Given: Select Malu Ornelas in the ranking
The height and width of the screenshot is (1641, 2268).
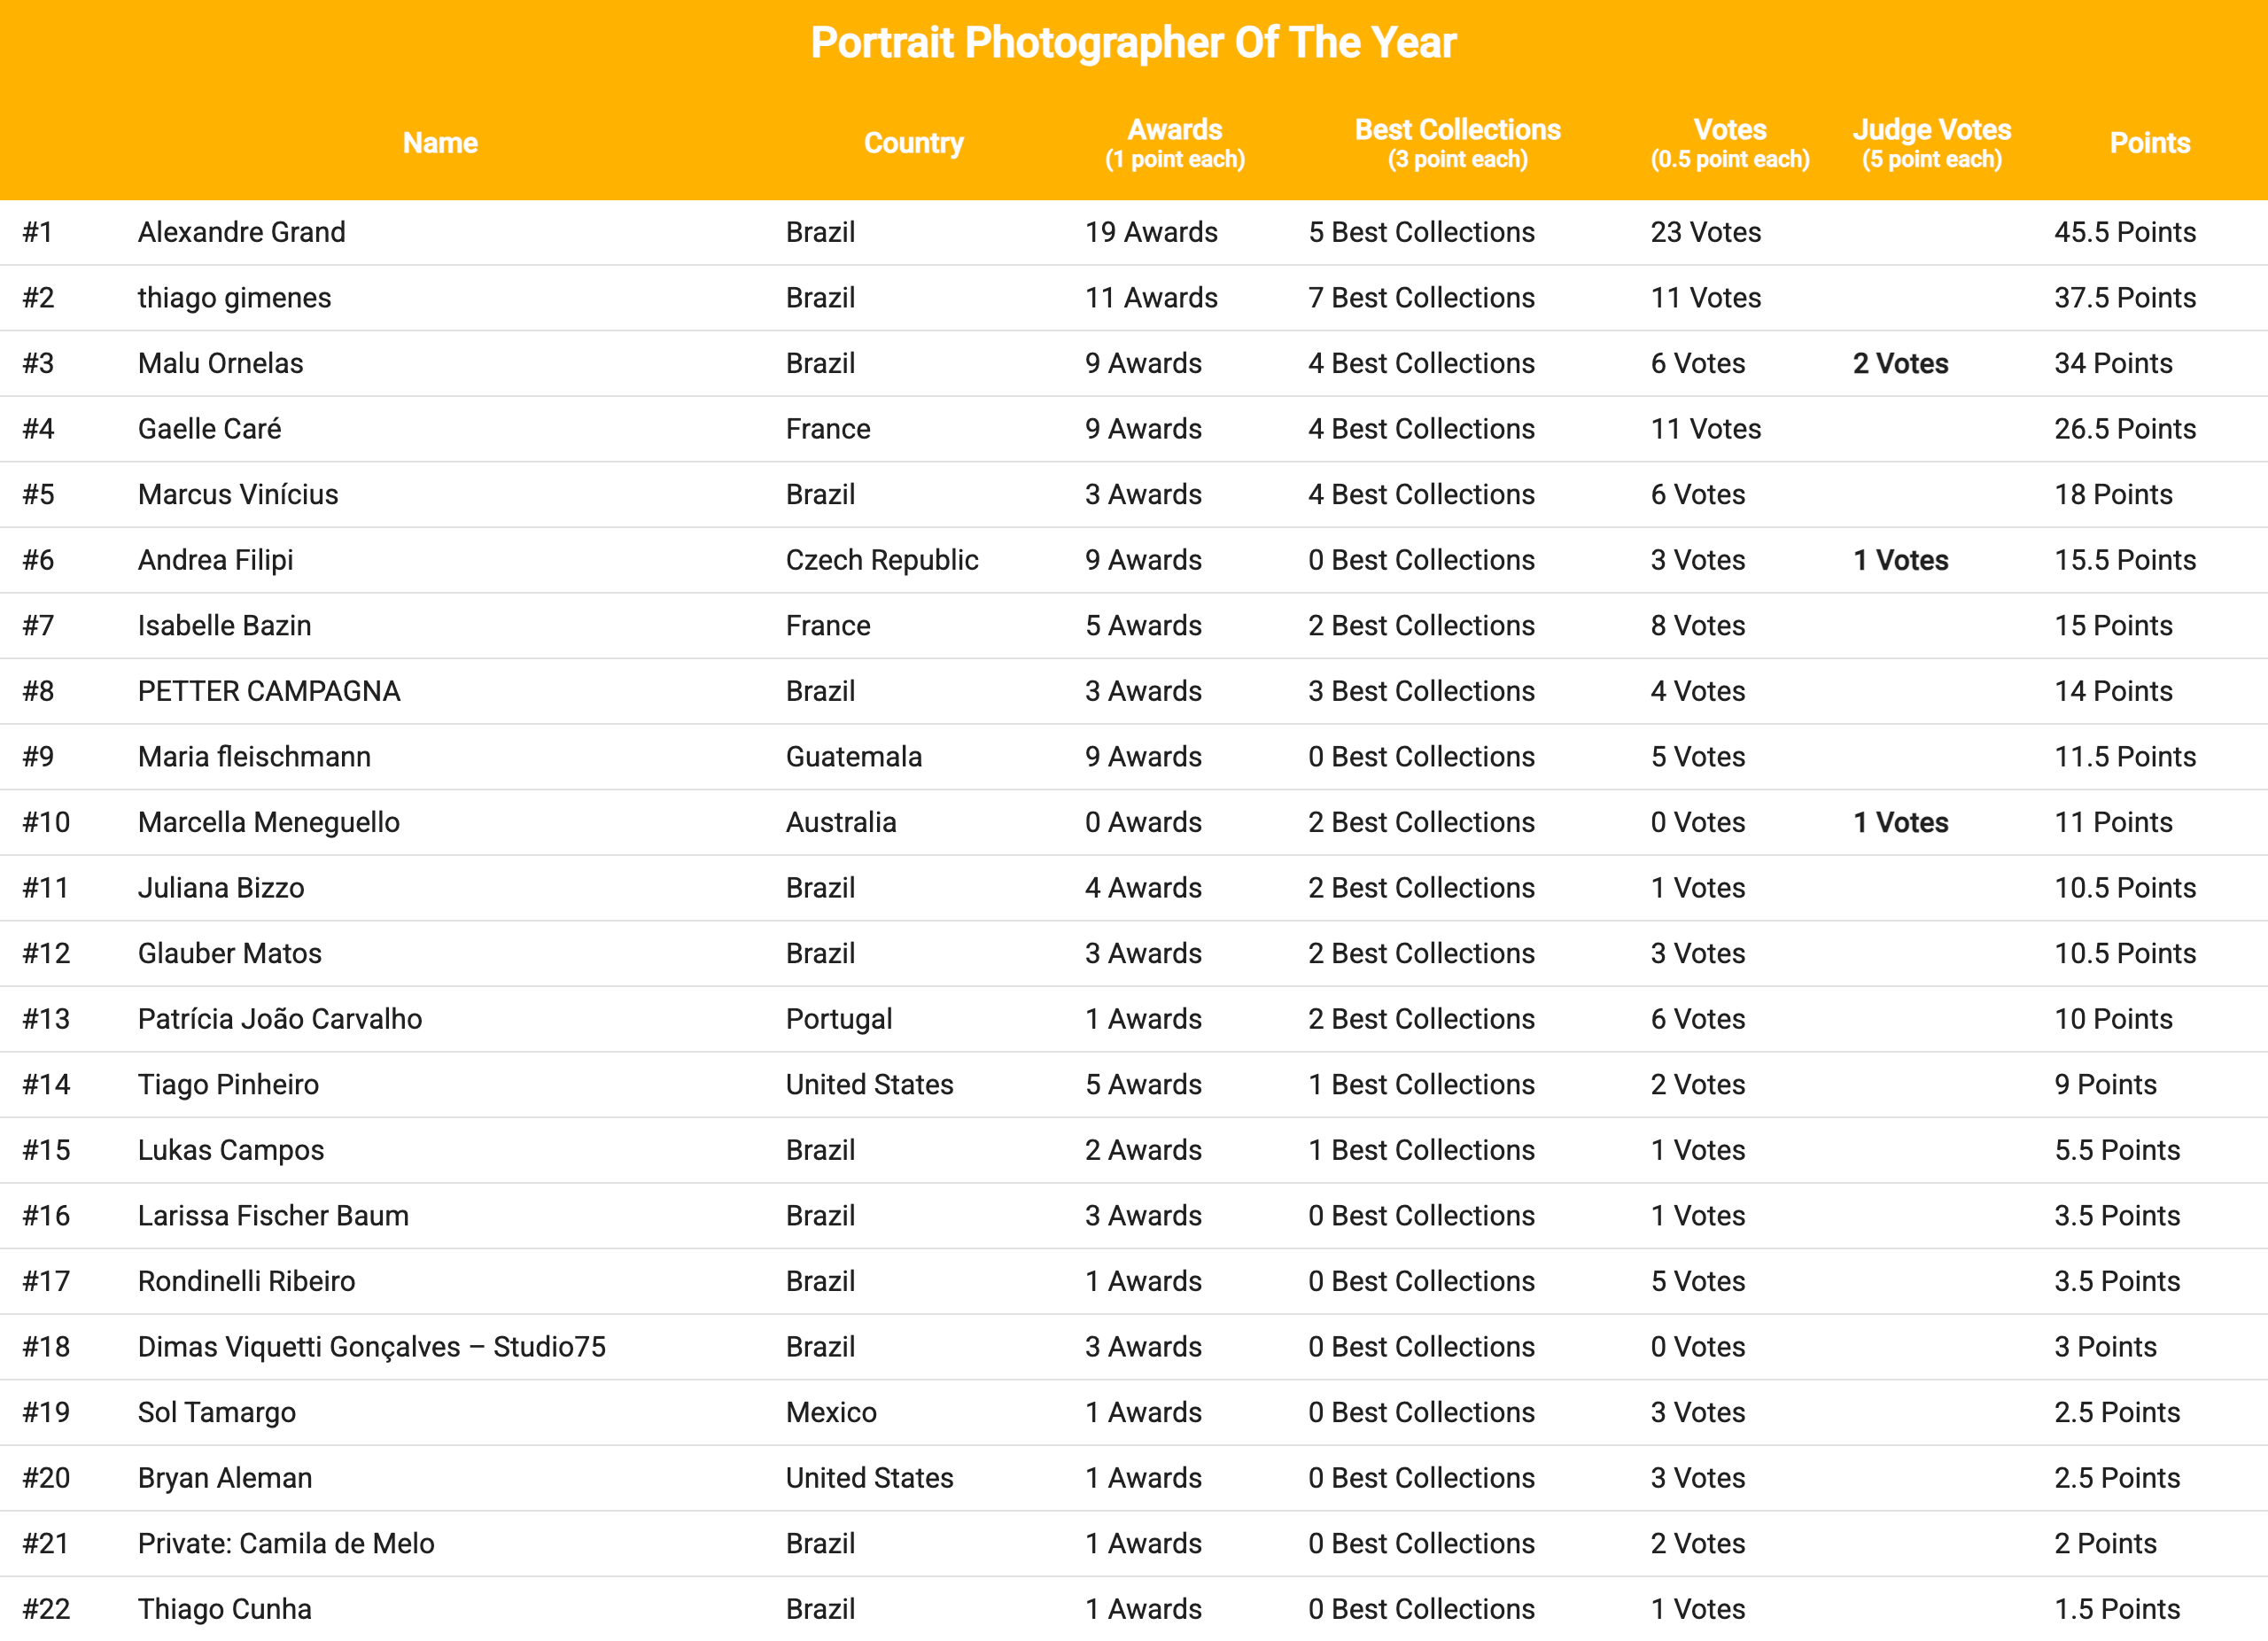Looking at the screenshot, I should pos(220,363).
